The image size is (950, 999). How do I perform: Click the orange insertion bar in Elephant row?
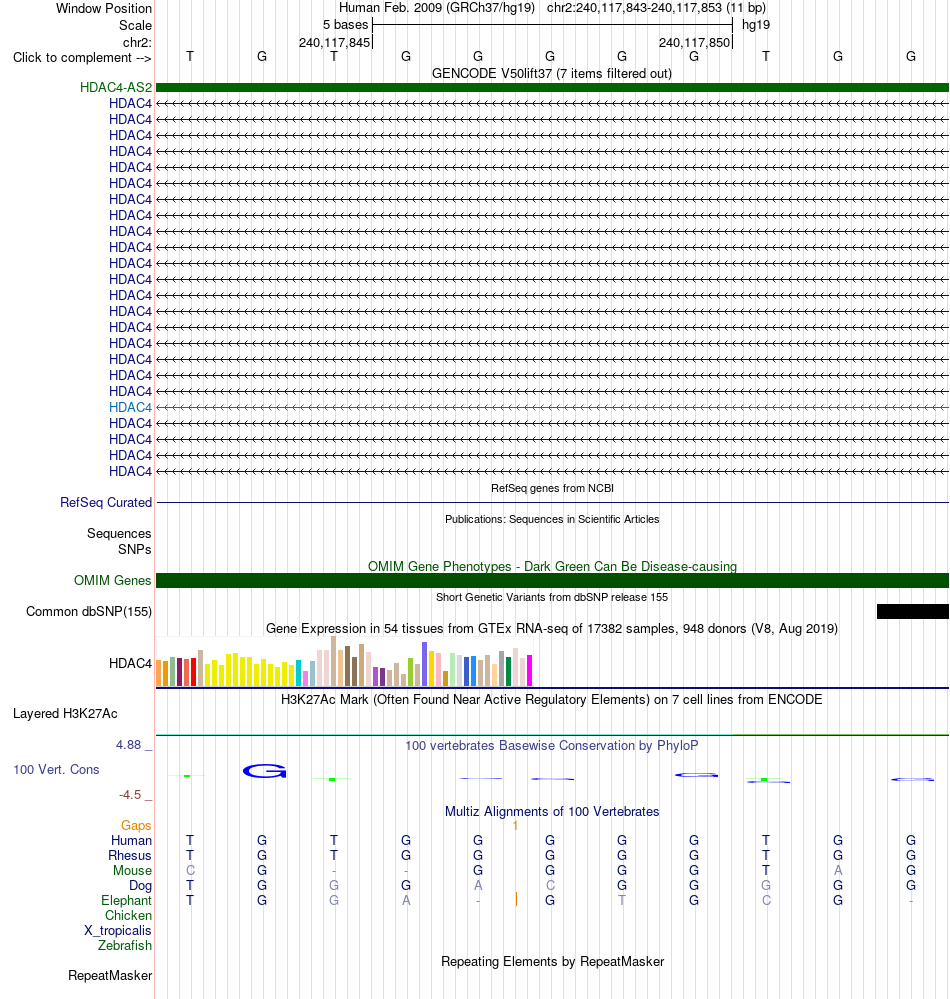click(x=516, y=900)
